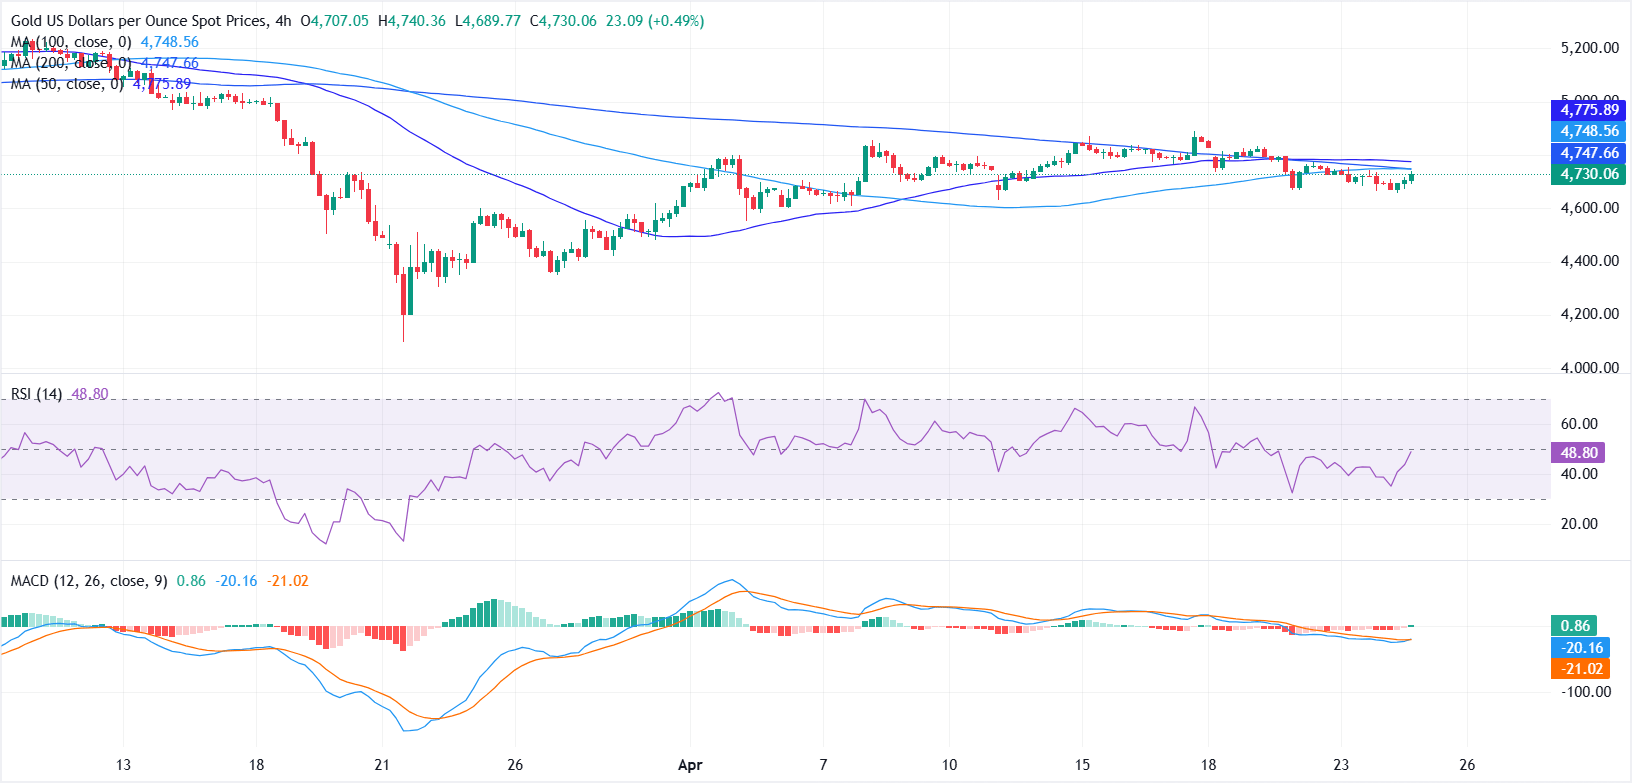Click the 4,200.00 price axis label

1589,314
